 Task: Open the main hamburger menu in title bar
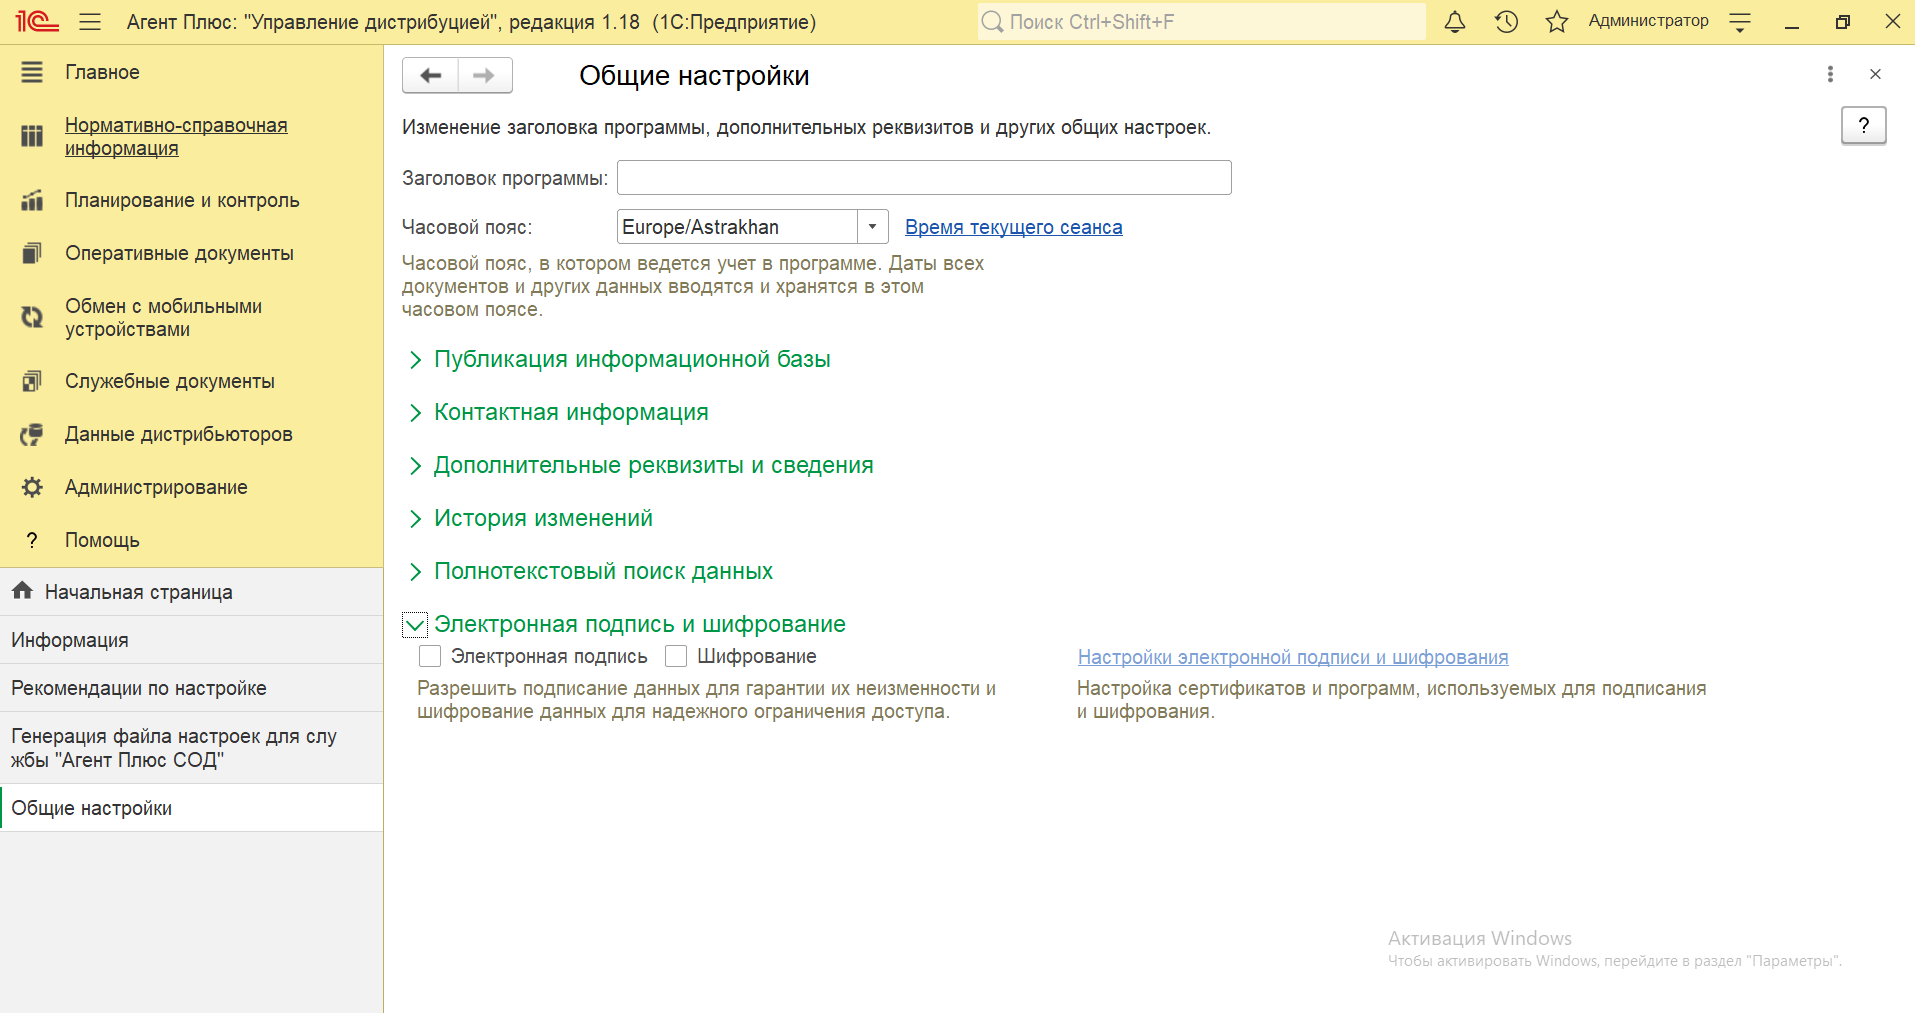[x=90, y=21]
